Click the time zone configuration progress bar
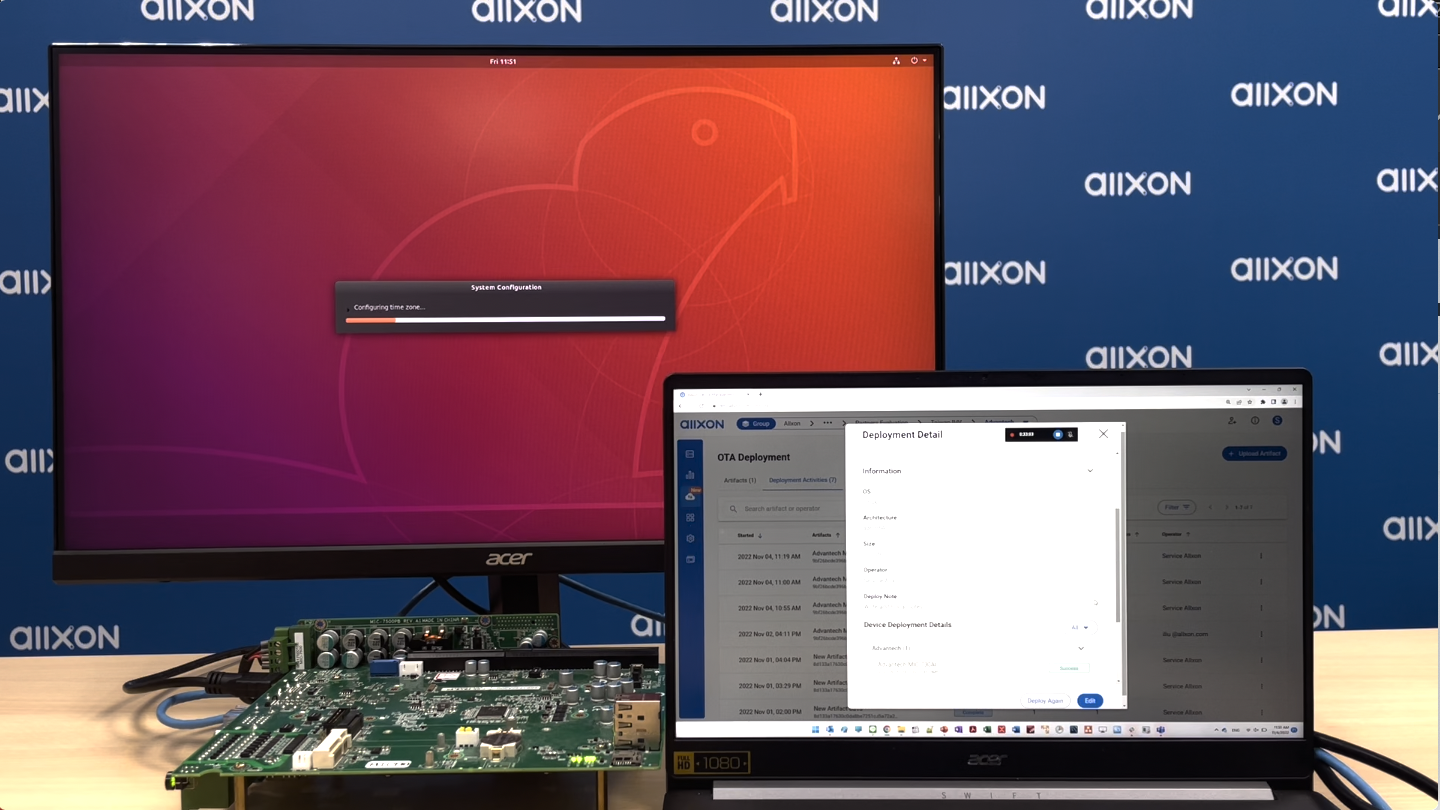Screen dimensions: 1440x810 [505, 319]
